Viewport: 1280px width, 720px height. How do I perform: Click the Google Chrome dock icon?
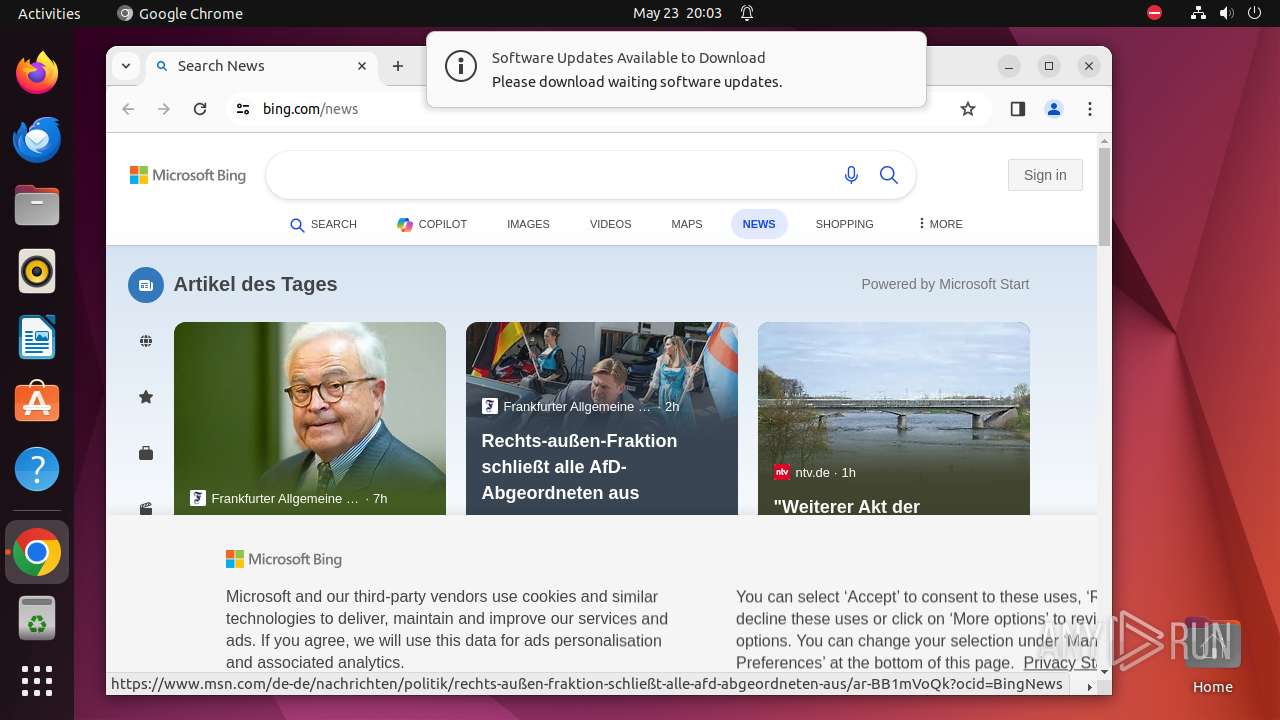click(37, 552)
